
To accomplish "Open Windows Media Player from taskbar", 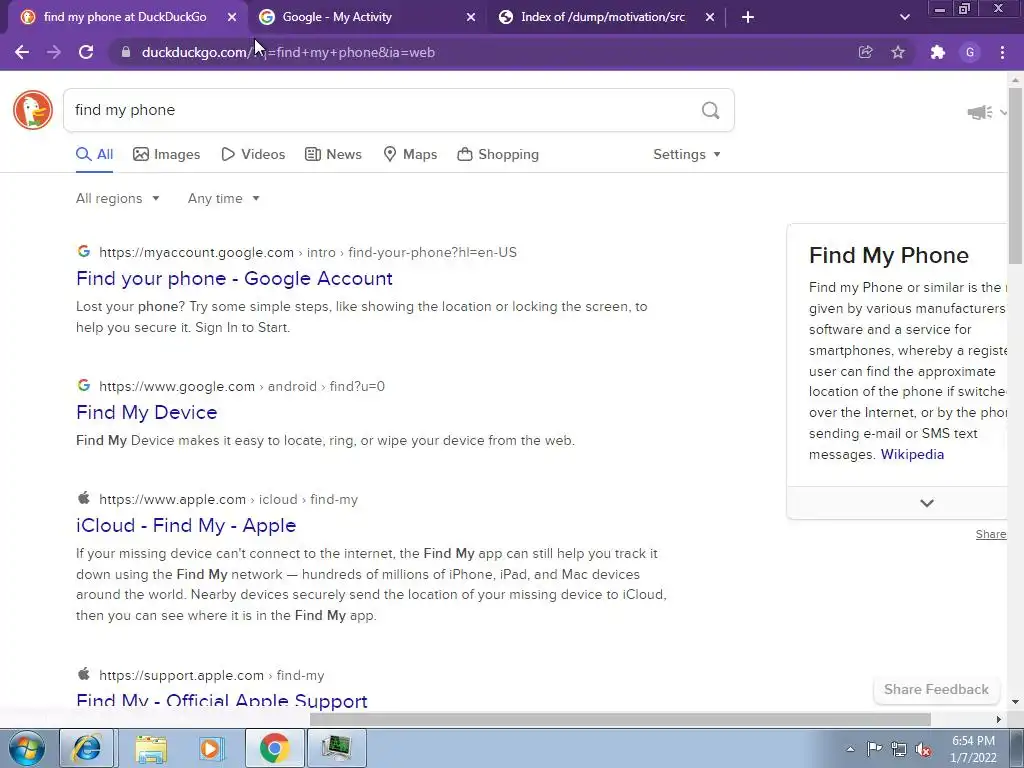I will tap(211, 748).
